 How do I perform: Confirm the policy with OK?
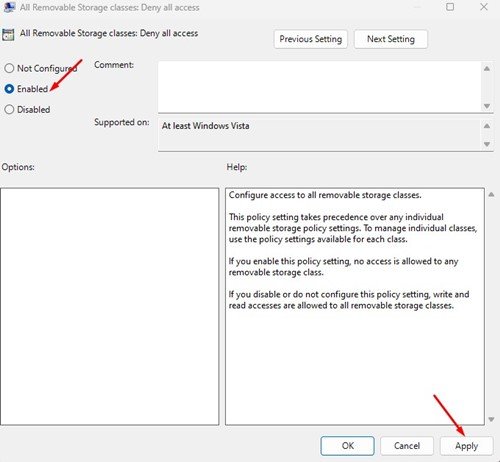[347, 446]
